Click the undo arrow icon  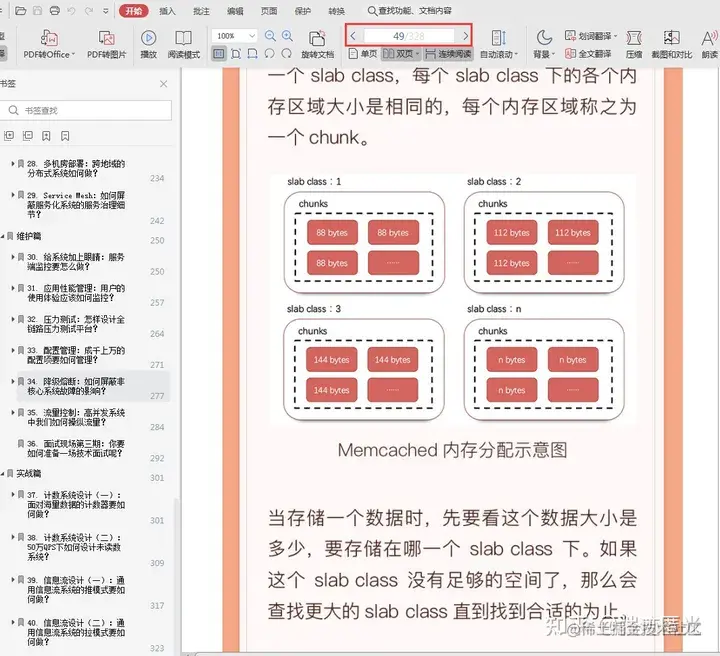71,11
